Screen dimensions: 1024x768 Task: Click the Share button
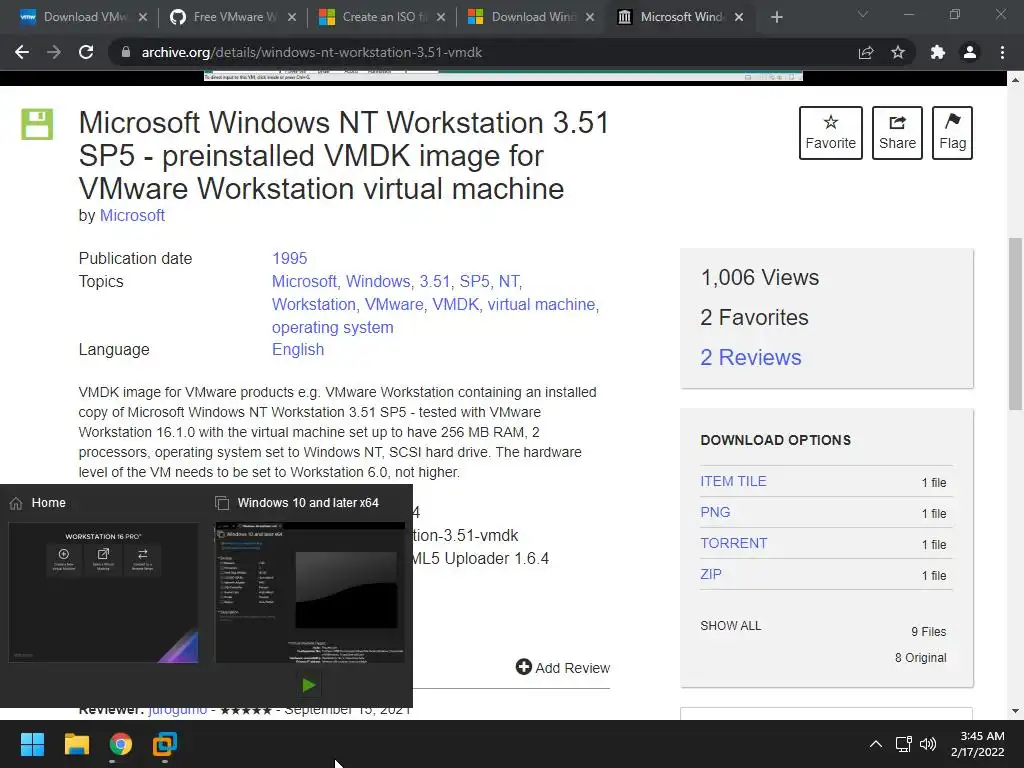coord(897,133)
